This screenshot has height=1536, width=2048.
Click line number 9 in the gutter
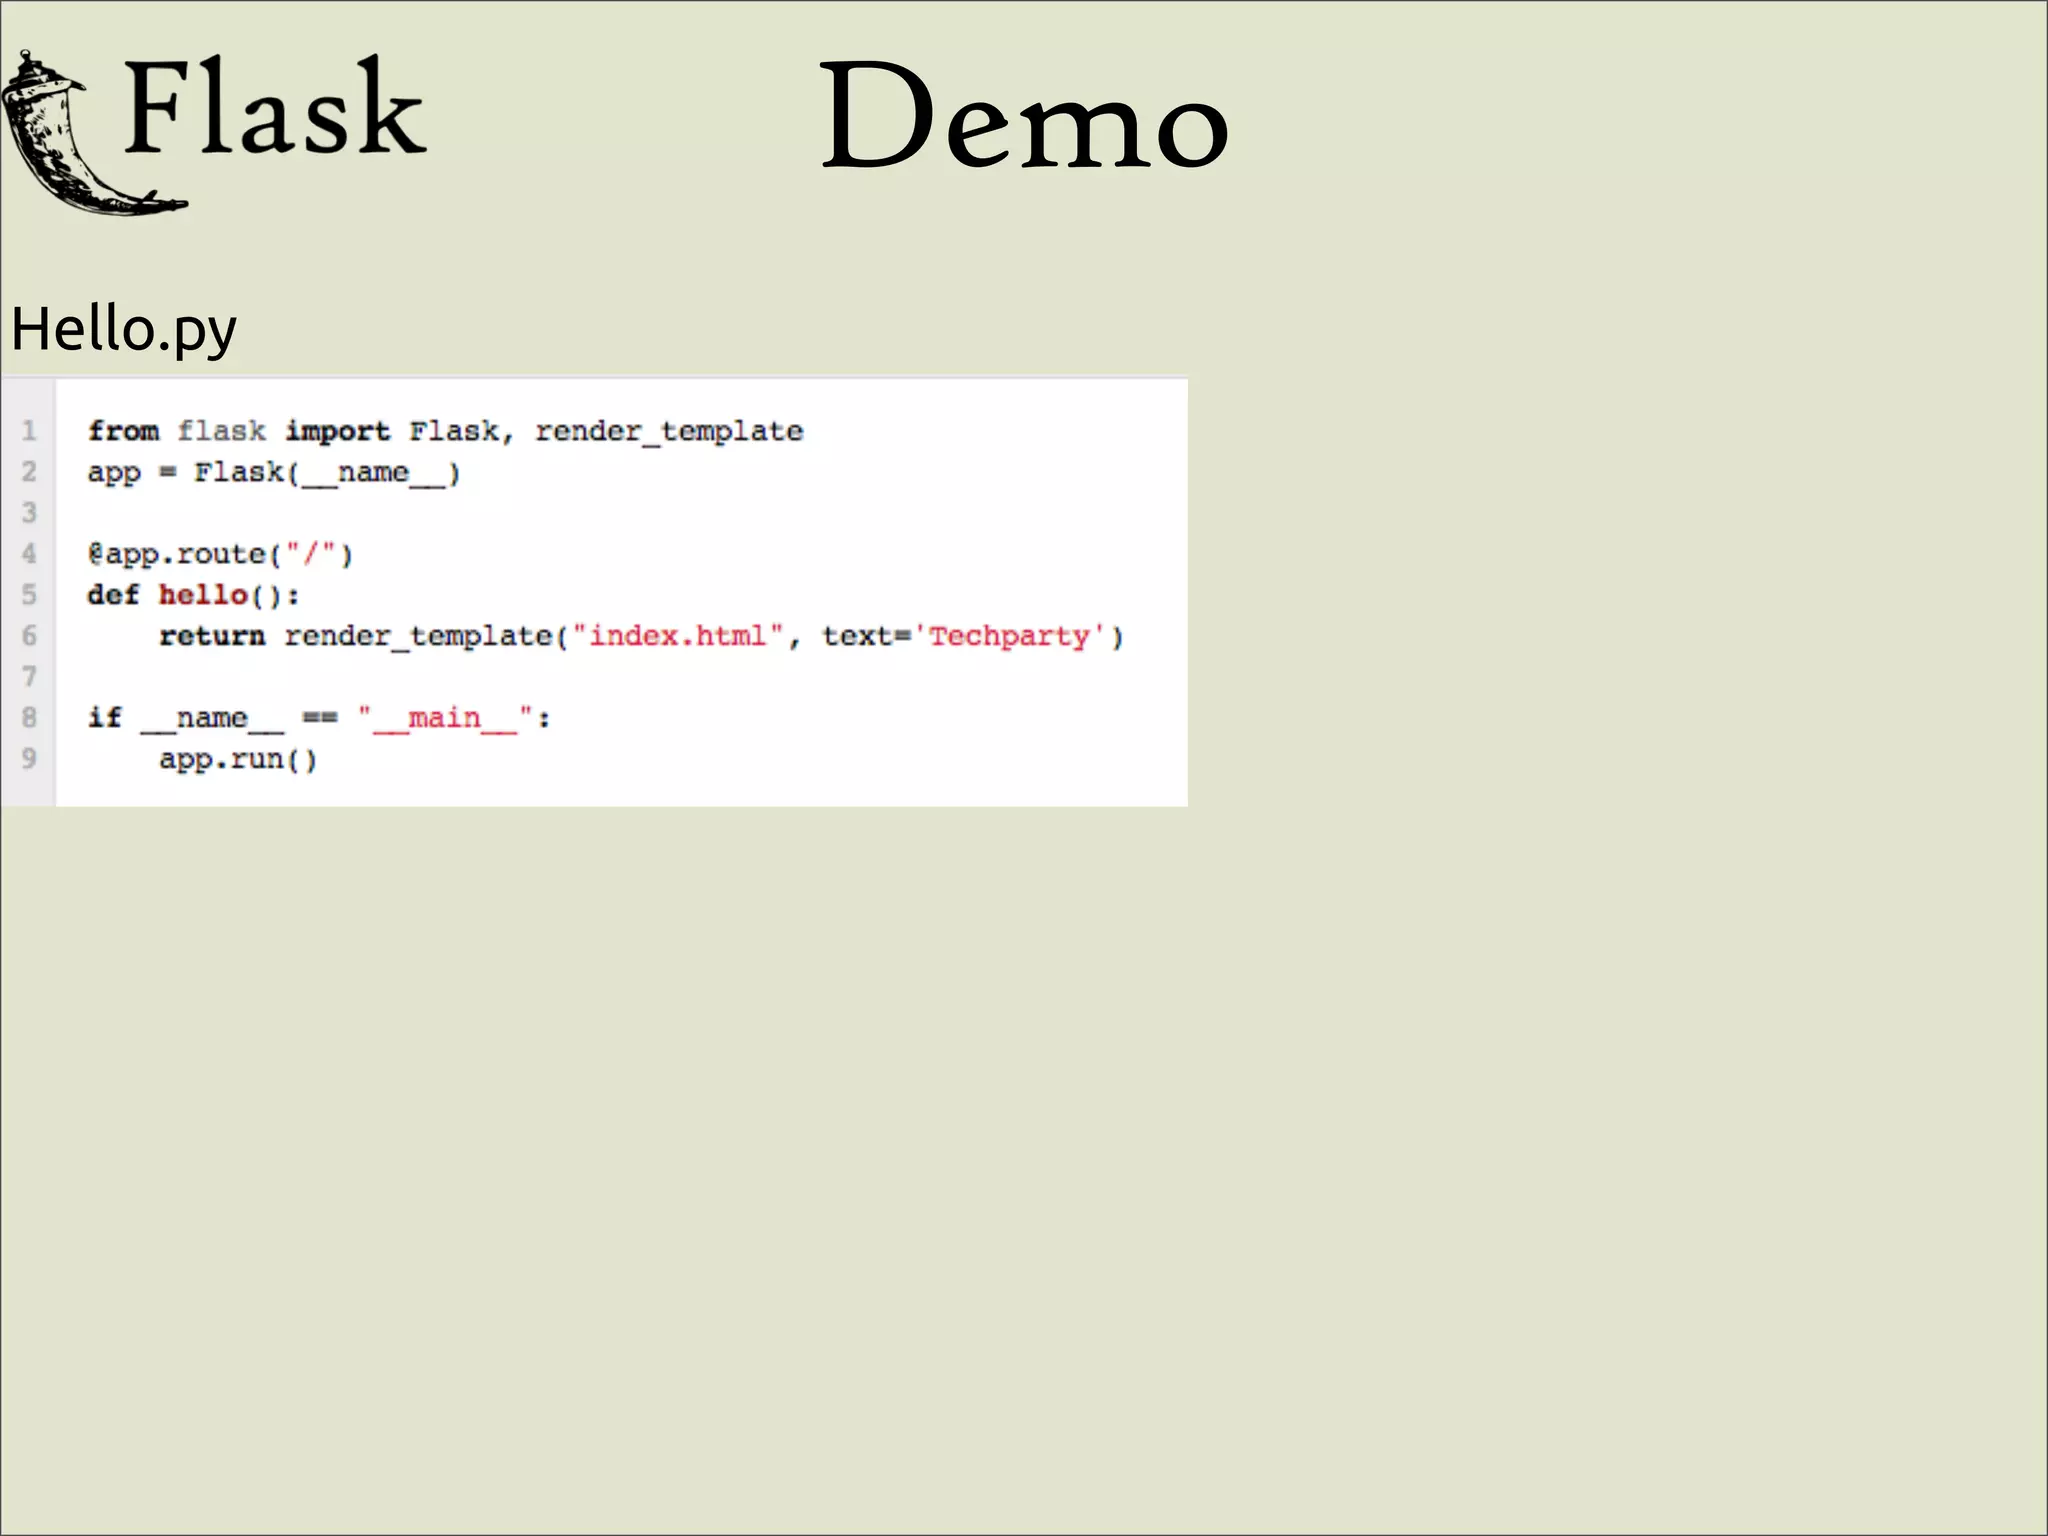coord(29,758)
